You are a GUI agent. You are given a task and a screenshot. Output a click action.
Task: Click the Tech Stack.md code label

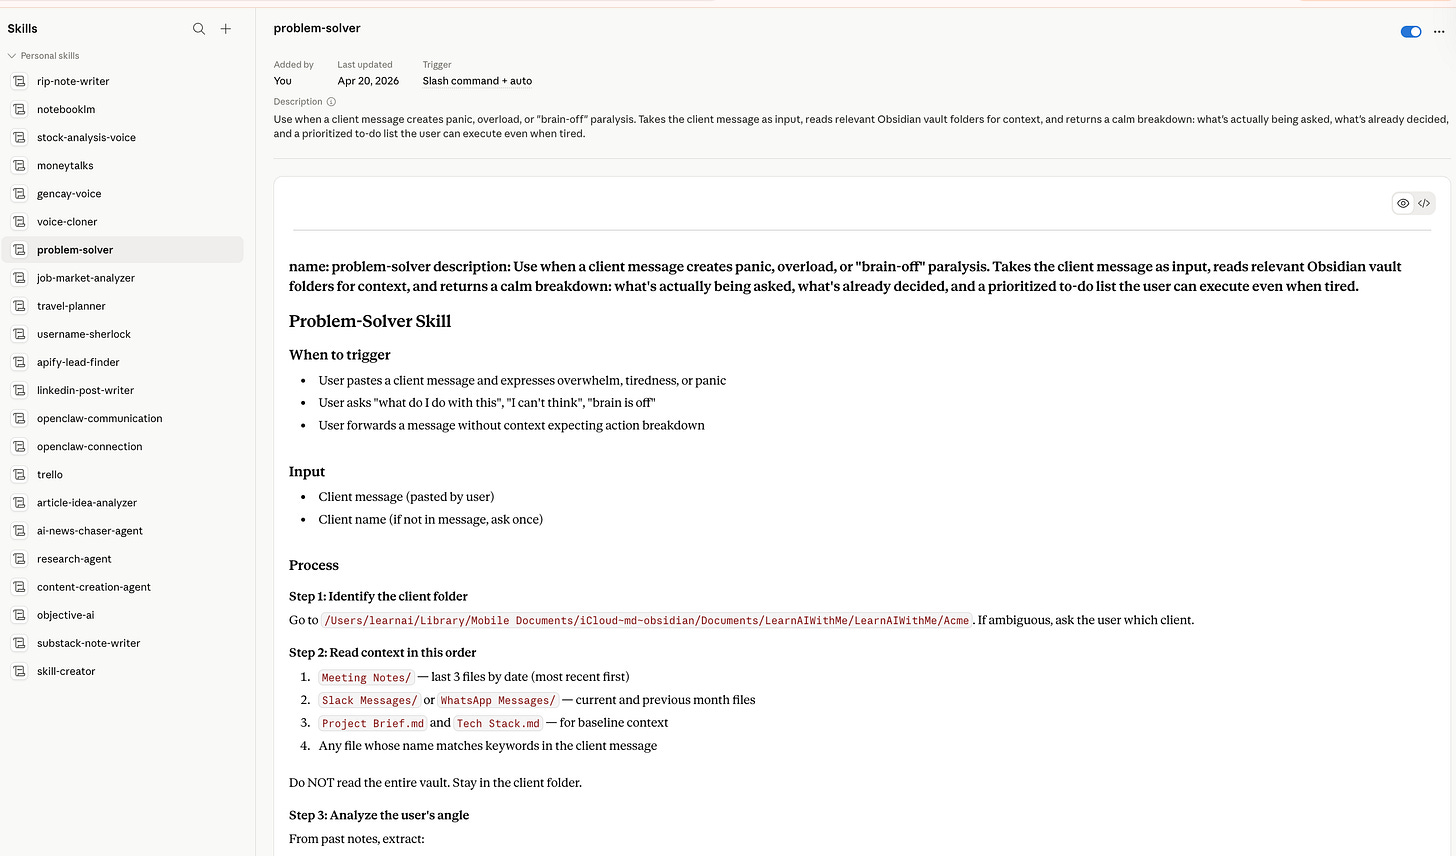(x=498, y=723)
